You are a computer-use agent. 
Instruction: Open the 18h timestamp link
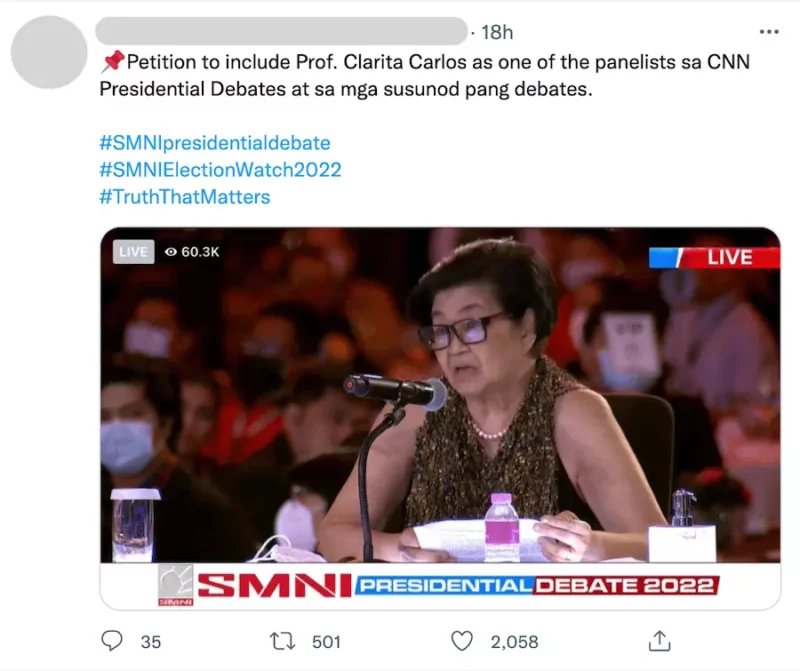497,32
